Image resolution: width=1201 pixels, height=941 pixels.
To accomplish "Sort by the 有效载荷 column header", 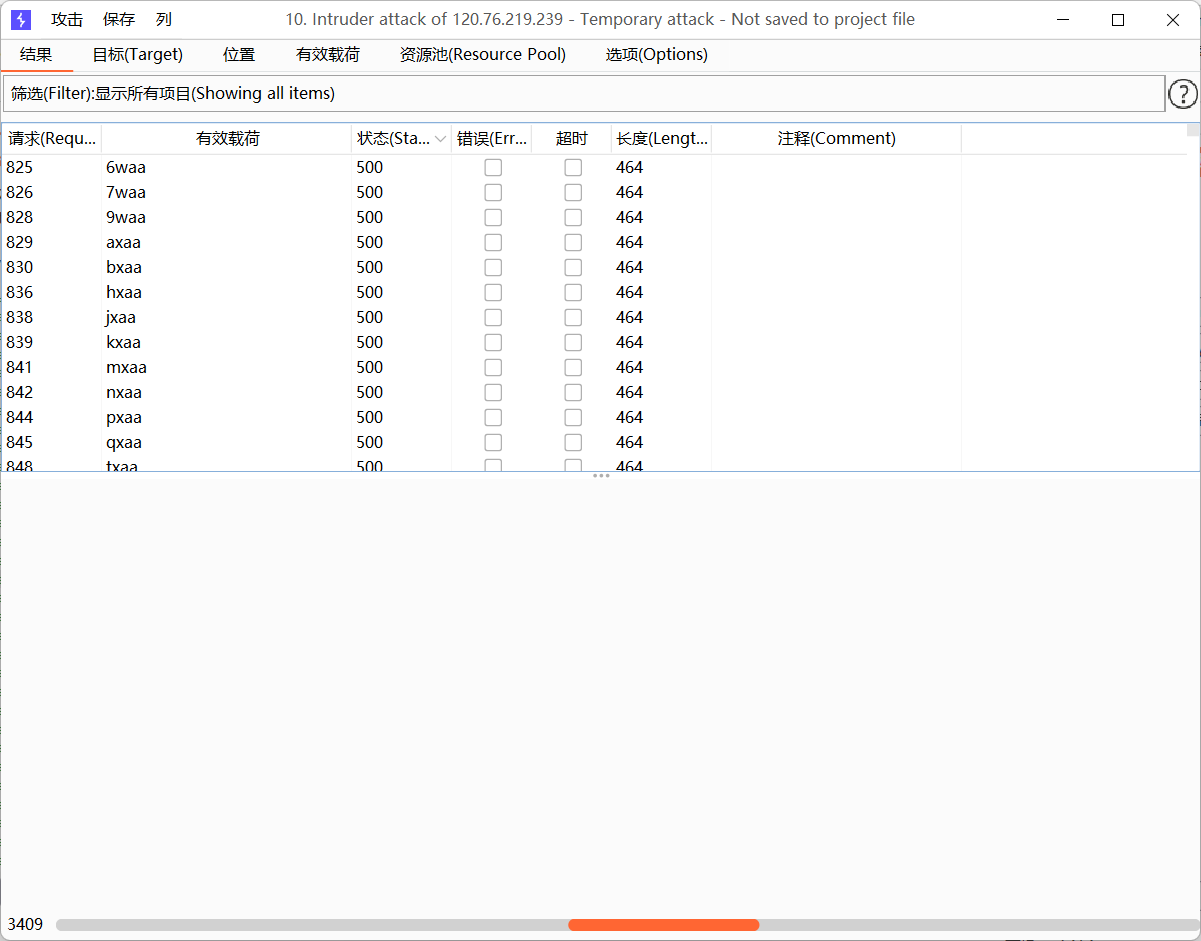I will pyautogui.click(x=227, y=139).
